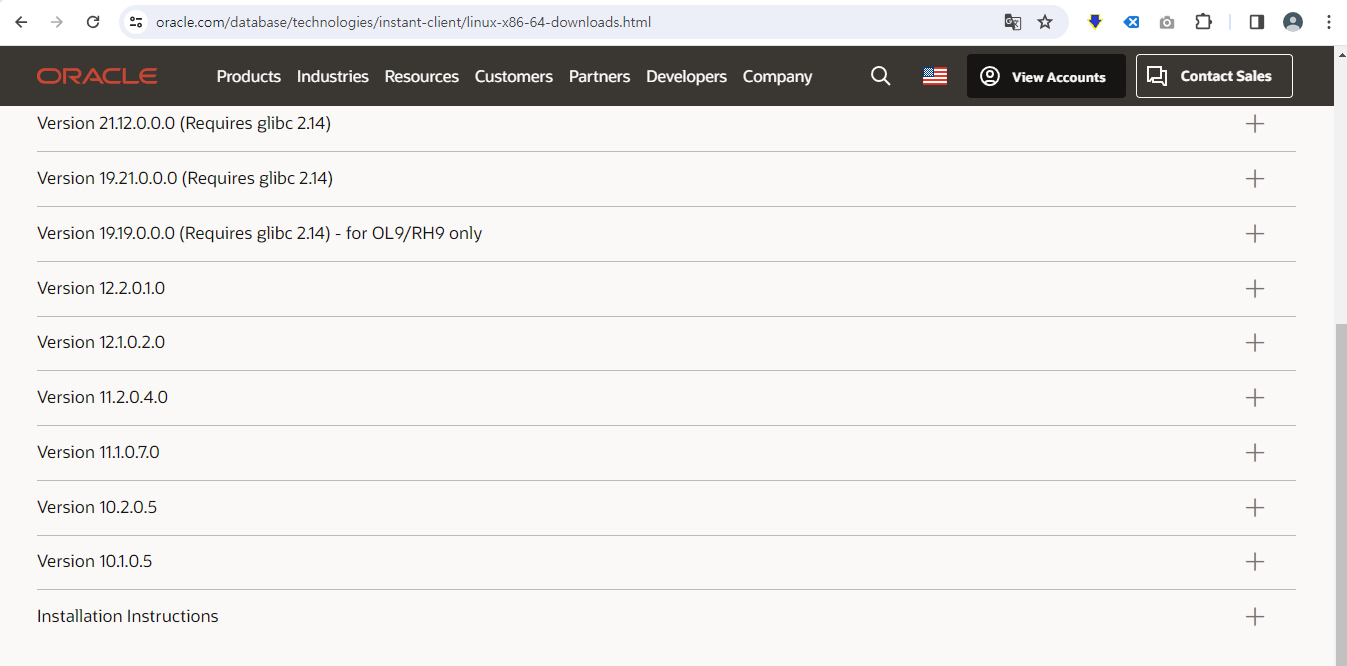Expand Version 19.21.0.0.0 with plus icon

coord(1255,179)
